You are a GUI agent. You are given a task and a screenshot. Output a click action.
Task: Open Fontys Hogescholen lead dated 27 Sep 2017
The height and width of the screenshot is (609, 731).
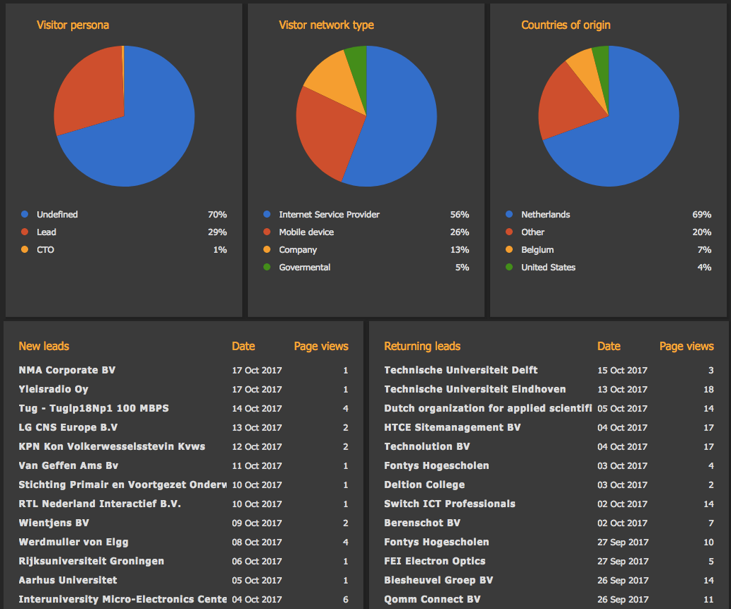pos(437,542)
